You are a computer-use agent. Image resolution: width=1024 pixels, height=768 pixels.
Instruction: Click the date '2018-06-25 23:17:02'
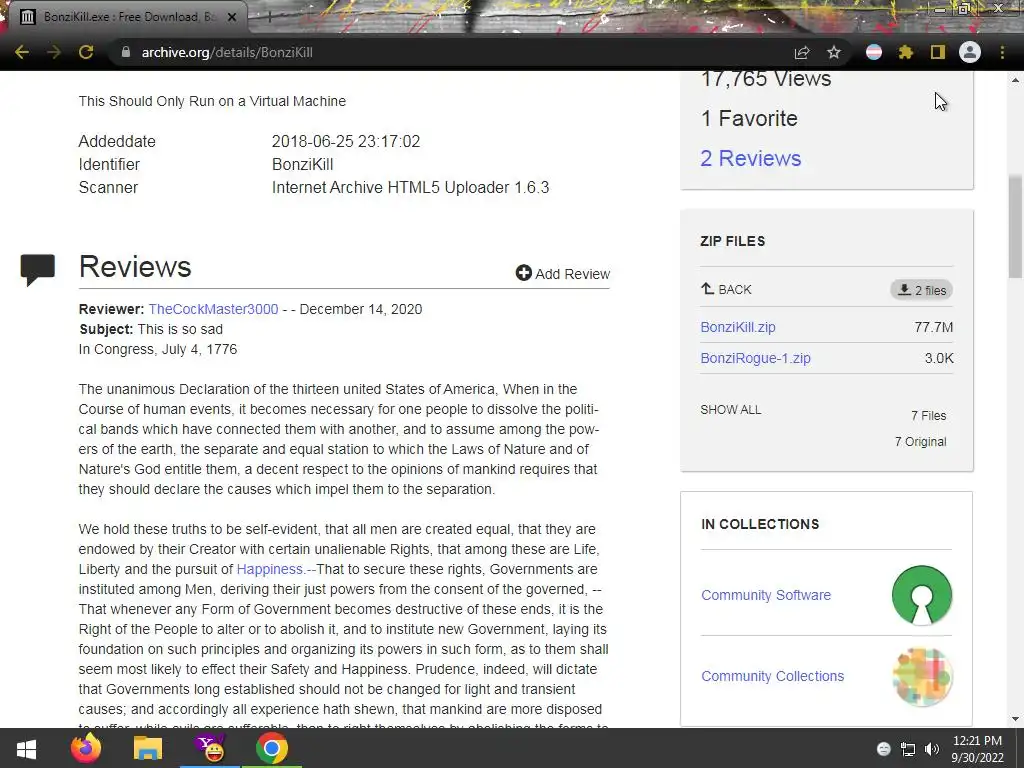[345, 141]
